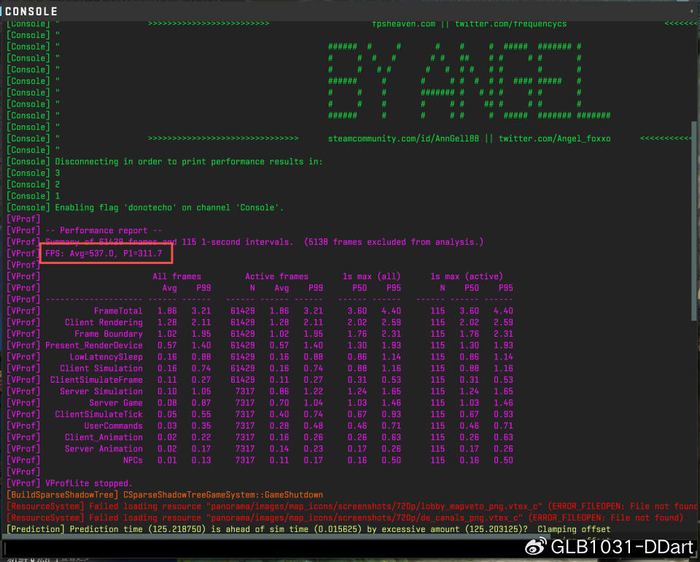Click the '-- Performance report --' line
The width and height of the screenshot is (700, 562).
[104, 230]
